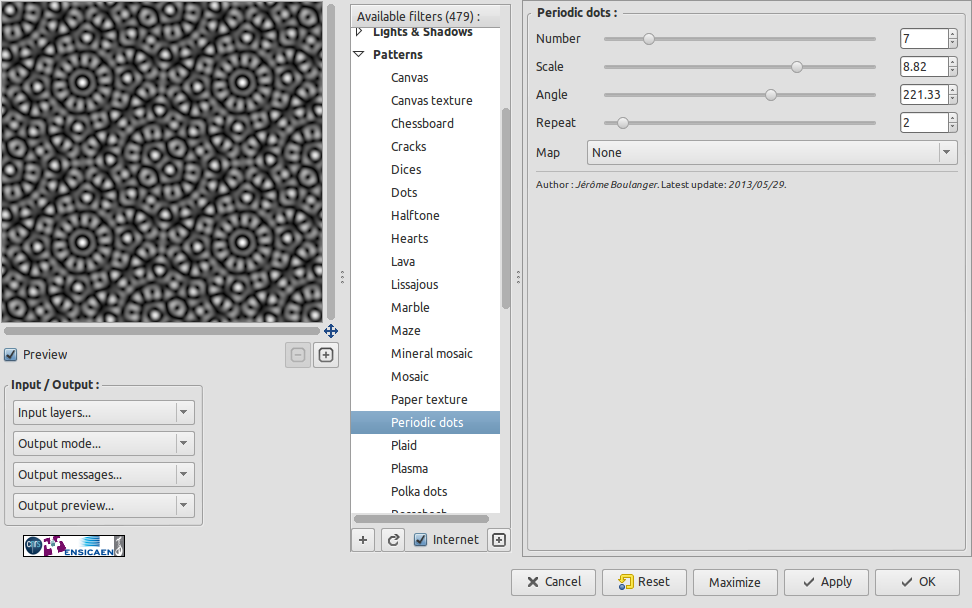The width and height of the screenshot is (972, 608).
Task: Click the Number slider handle
Action: coord(648,39)
